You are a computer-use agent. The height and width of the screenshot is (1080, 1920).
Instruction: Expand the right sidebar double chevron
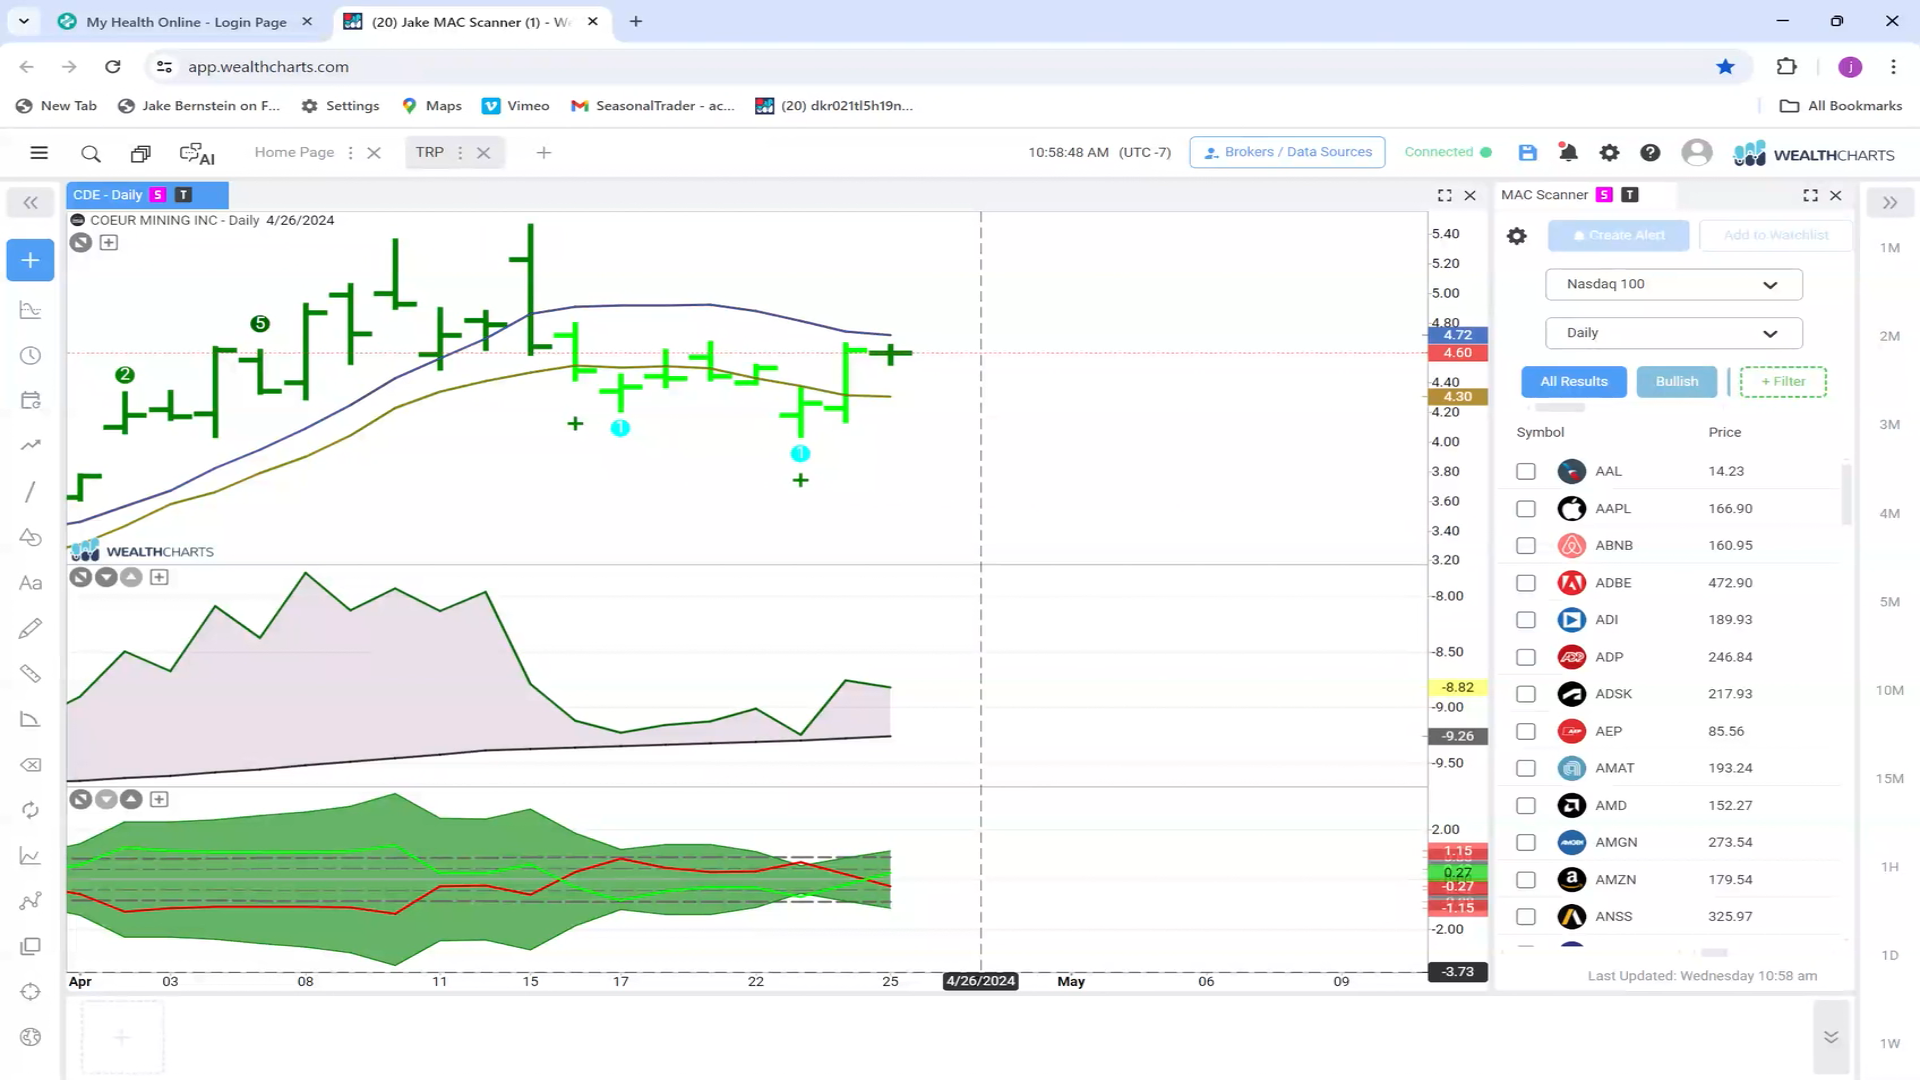tap(1889, 203)
